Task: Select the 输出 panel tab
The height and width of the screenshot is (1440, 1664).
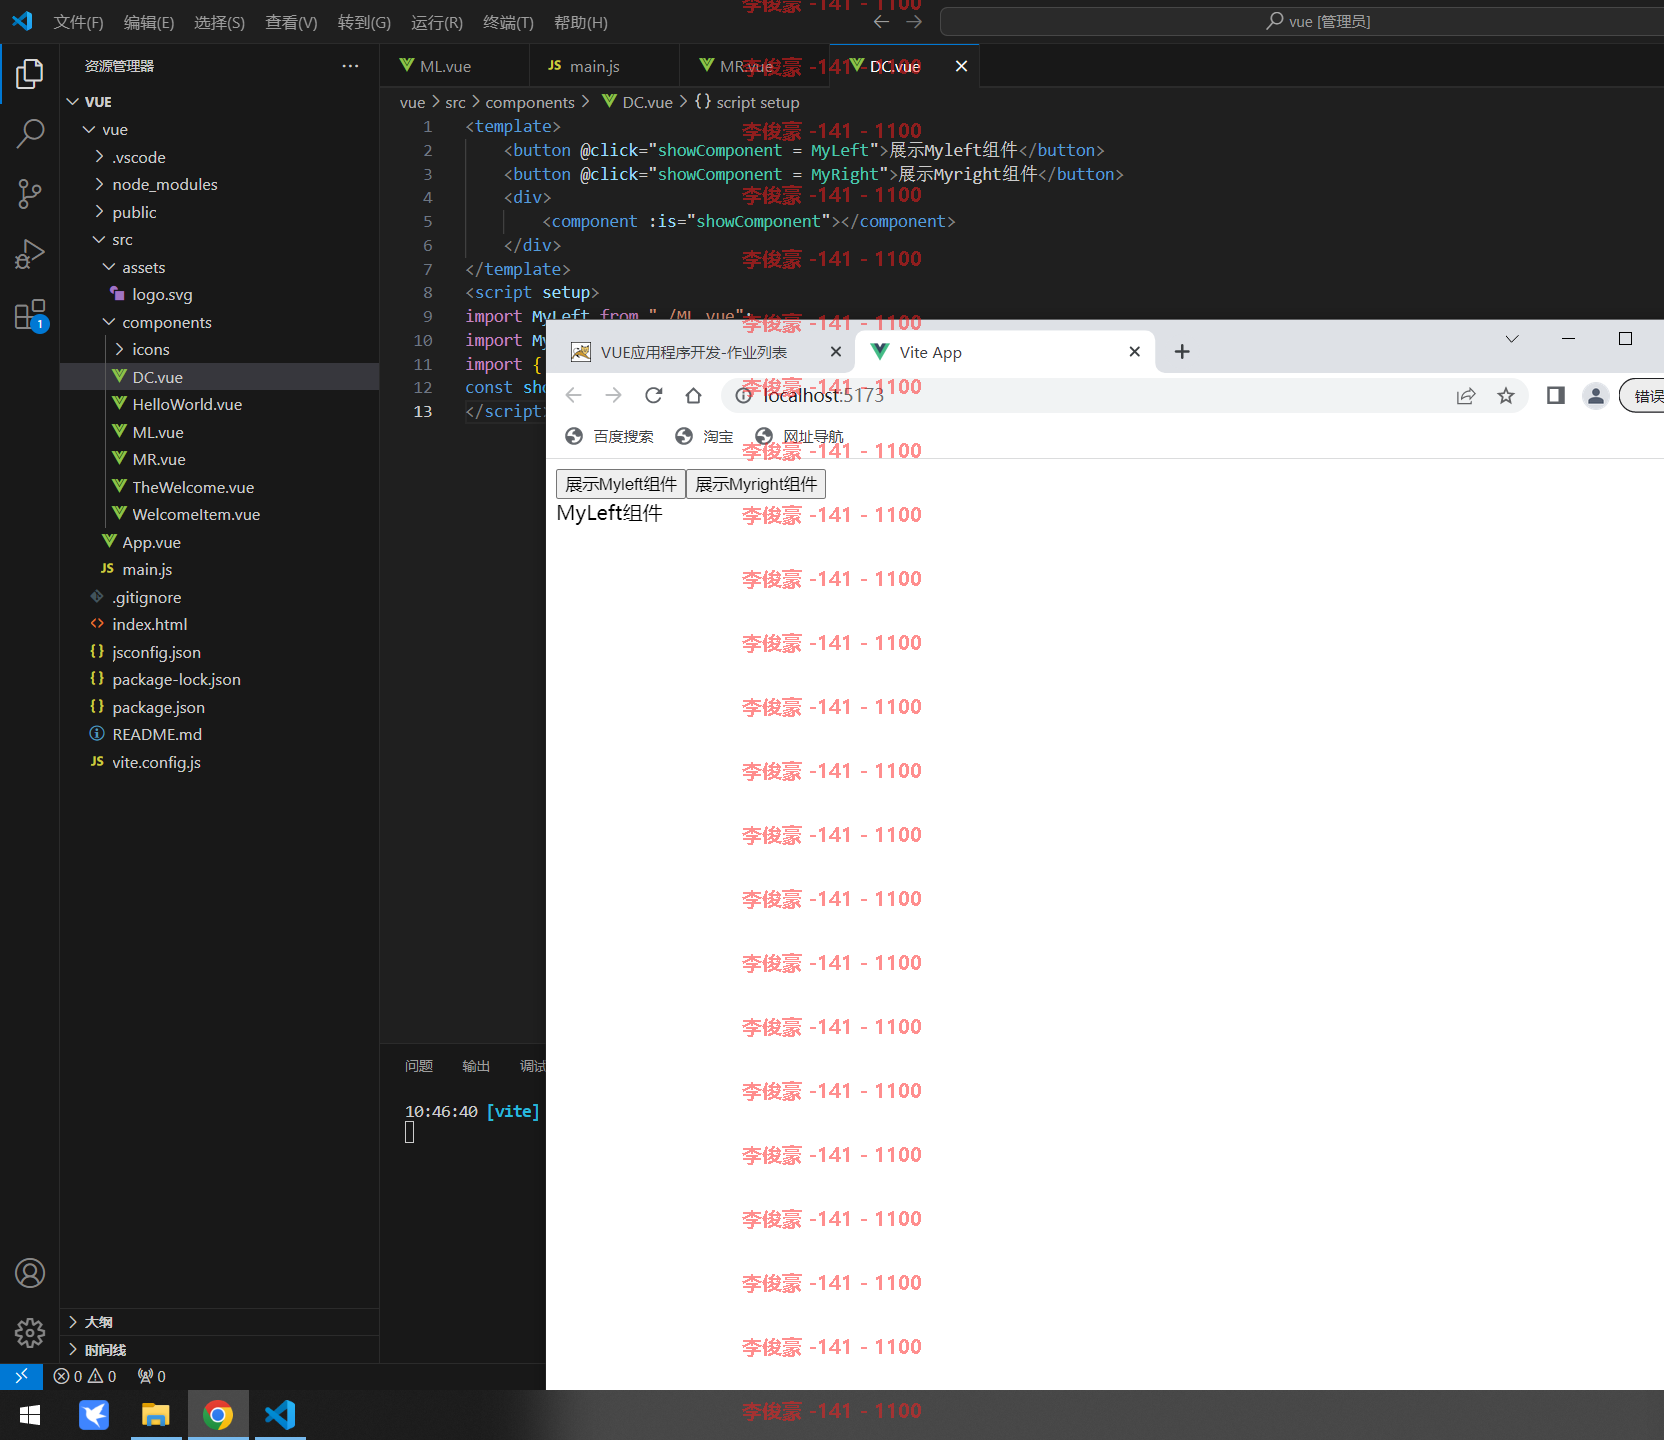Action: (x=476, y=1066)
